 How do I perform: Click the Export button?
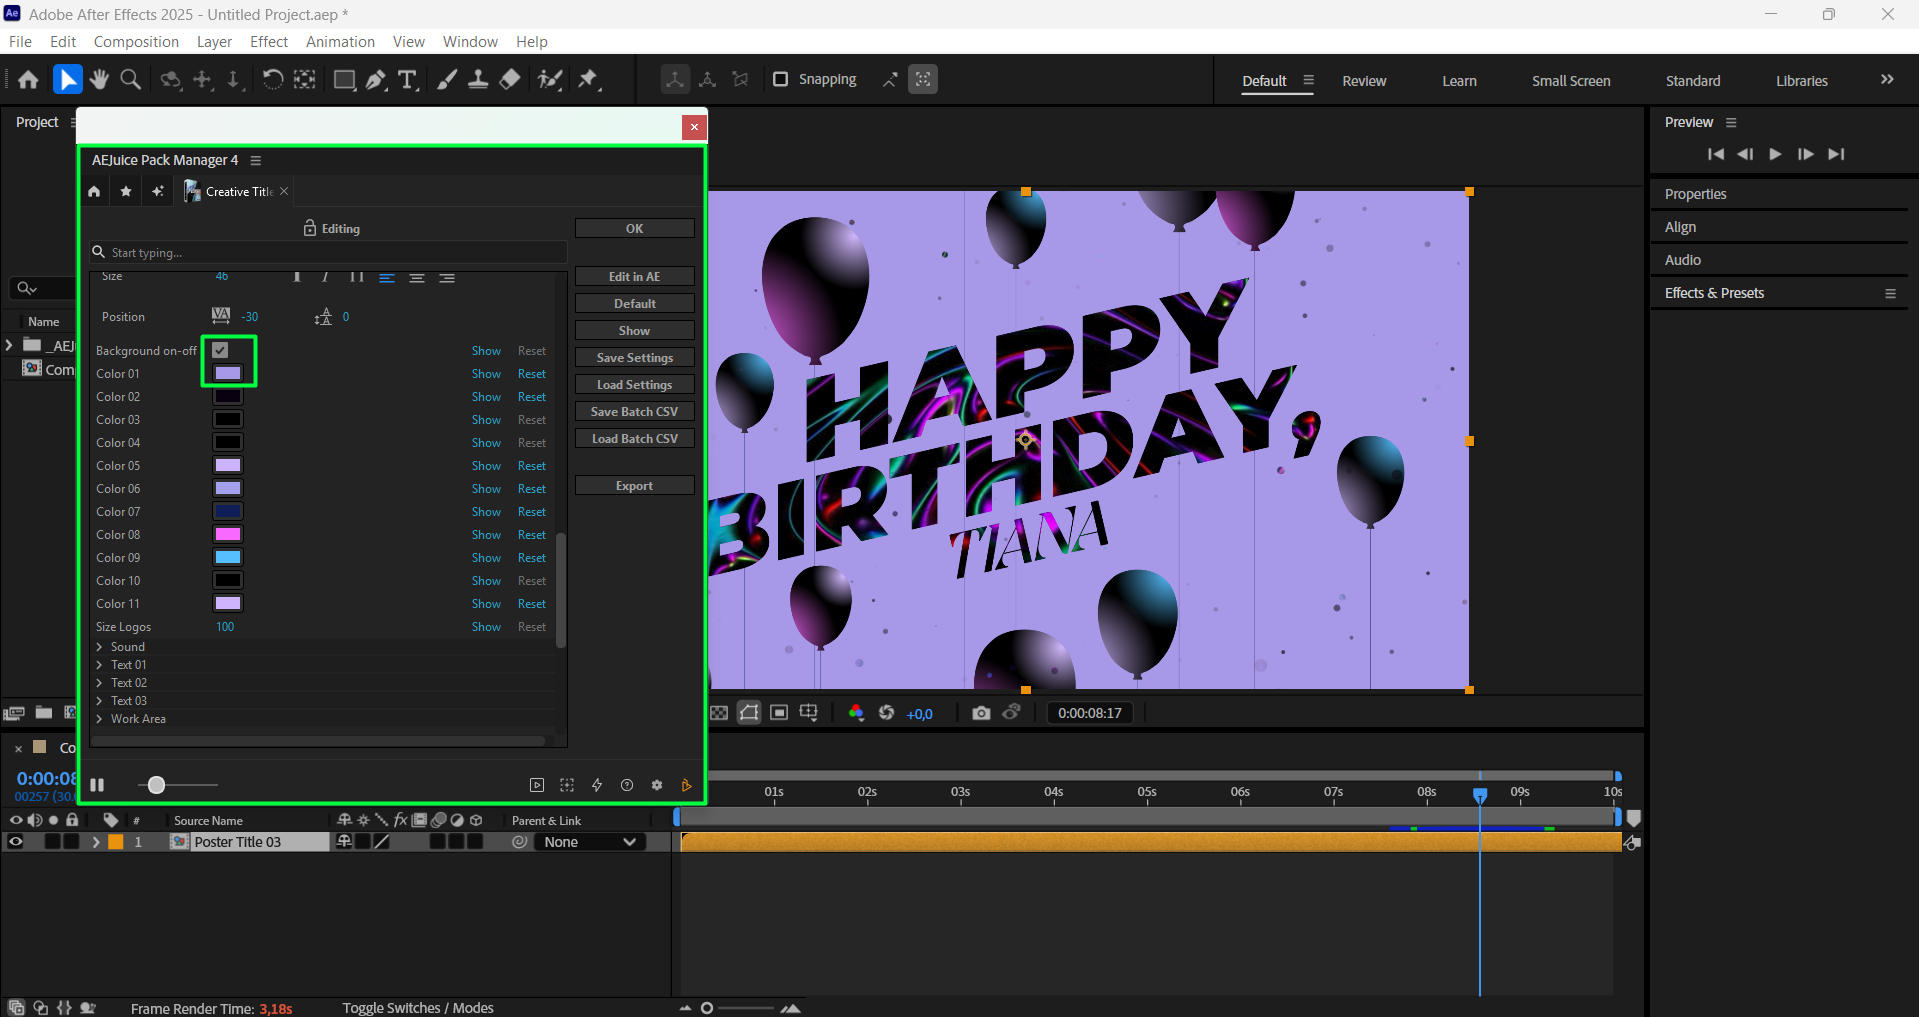[634, 486]
